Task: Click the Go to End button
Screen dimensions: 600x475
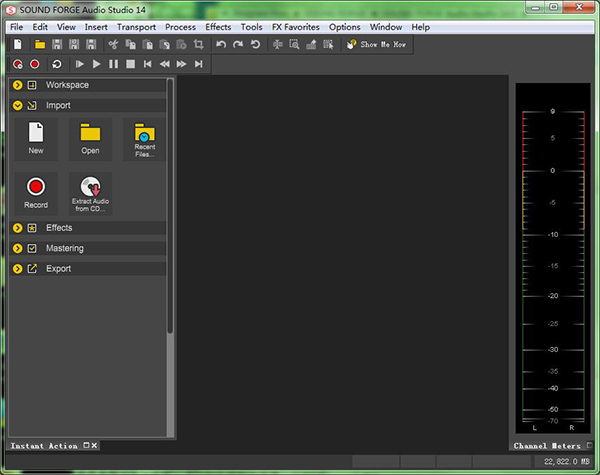Action: point(198,64)
